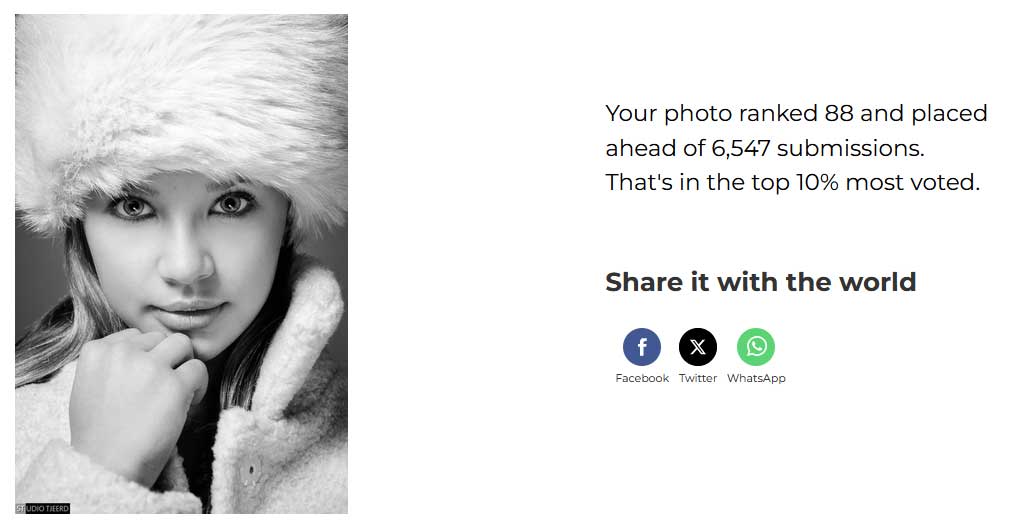Image resolution: width=1024 pixels, height=524 pixels.
Task: Click the word "voted" in the results text
Action: 947,182
